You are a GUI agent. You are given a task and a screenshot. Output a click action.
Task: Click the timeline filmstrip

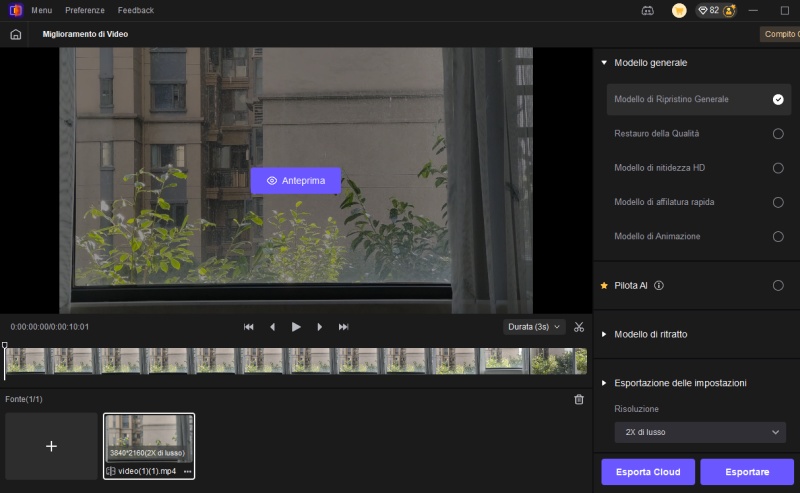click(296, 361)
